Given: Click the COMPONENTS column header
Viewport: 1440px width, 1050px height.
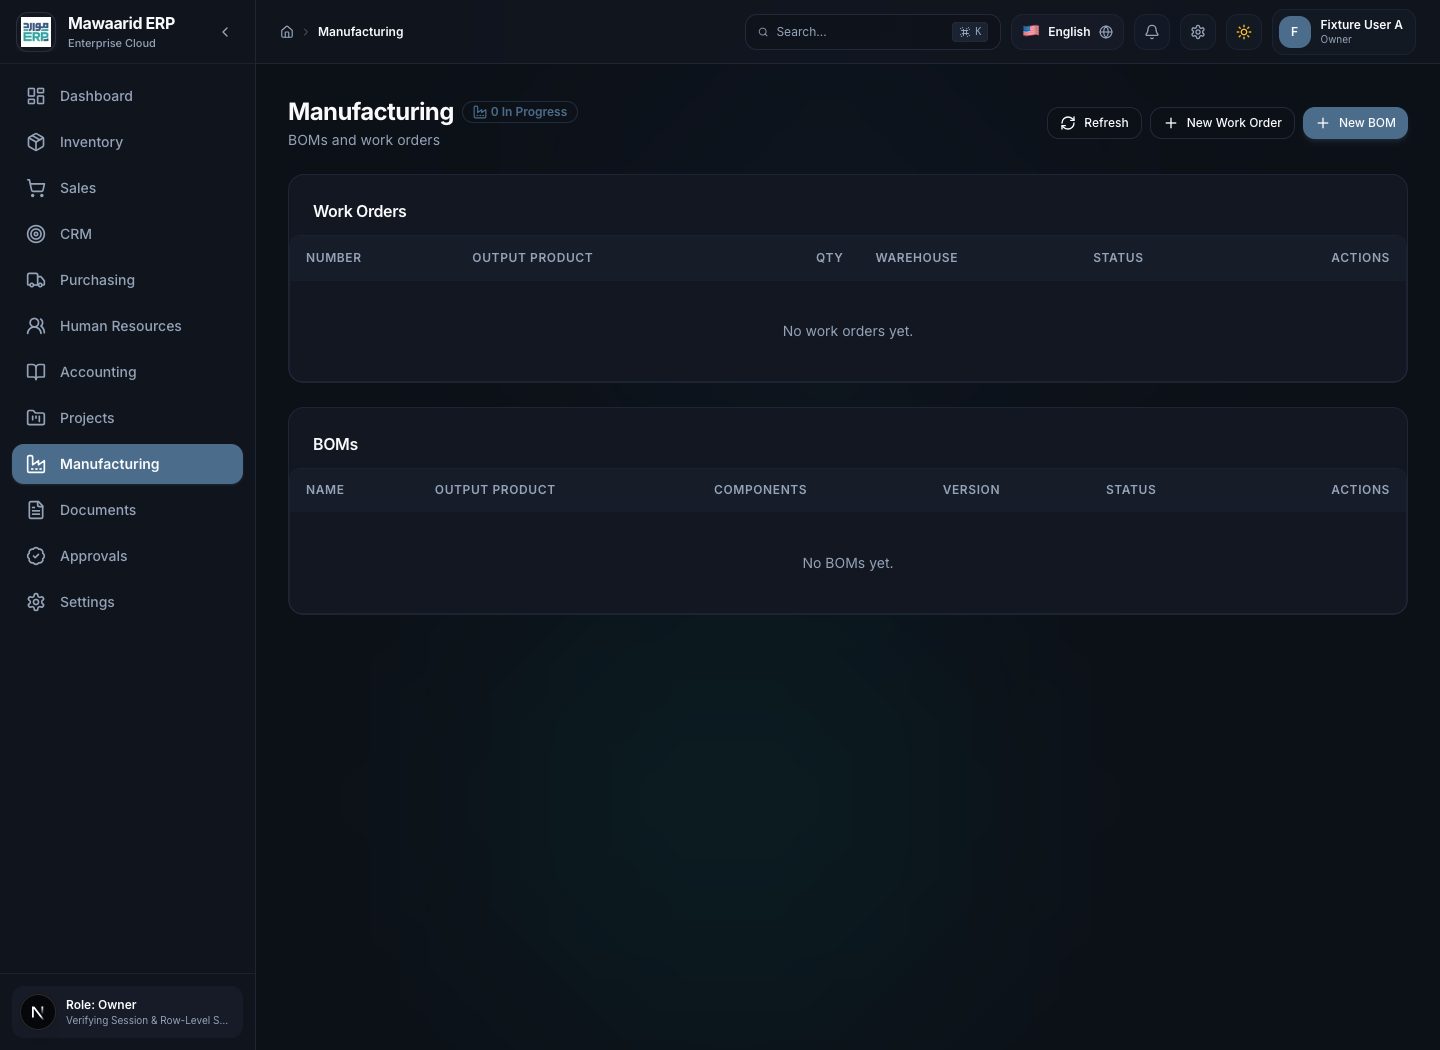Looking at the screenshot, I should pyautogui.click(x=760, y=490).
